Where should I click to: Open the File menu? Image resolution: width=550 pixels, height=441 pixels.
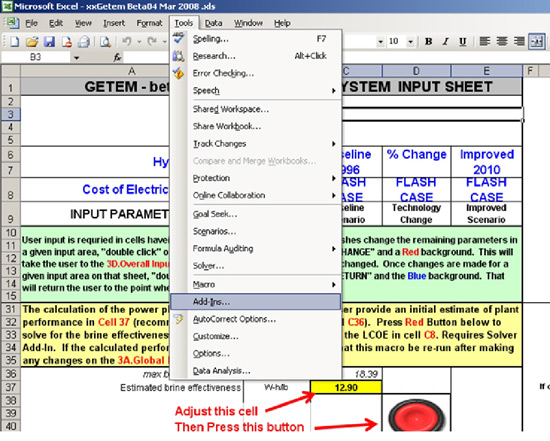click(x=32, y=23)
